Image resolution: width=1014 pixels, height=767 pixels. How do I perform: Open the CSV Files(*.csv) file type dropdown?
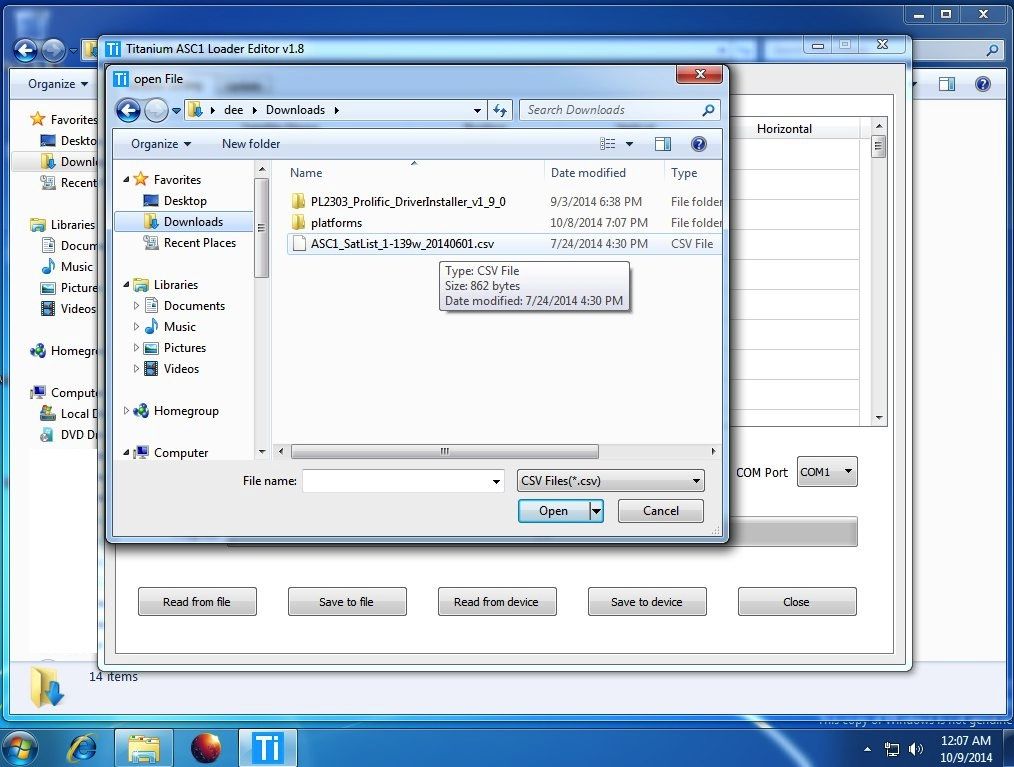pos(610,481)
